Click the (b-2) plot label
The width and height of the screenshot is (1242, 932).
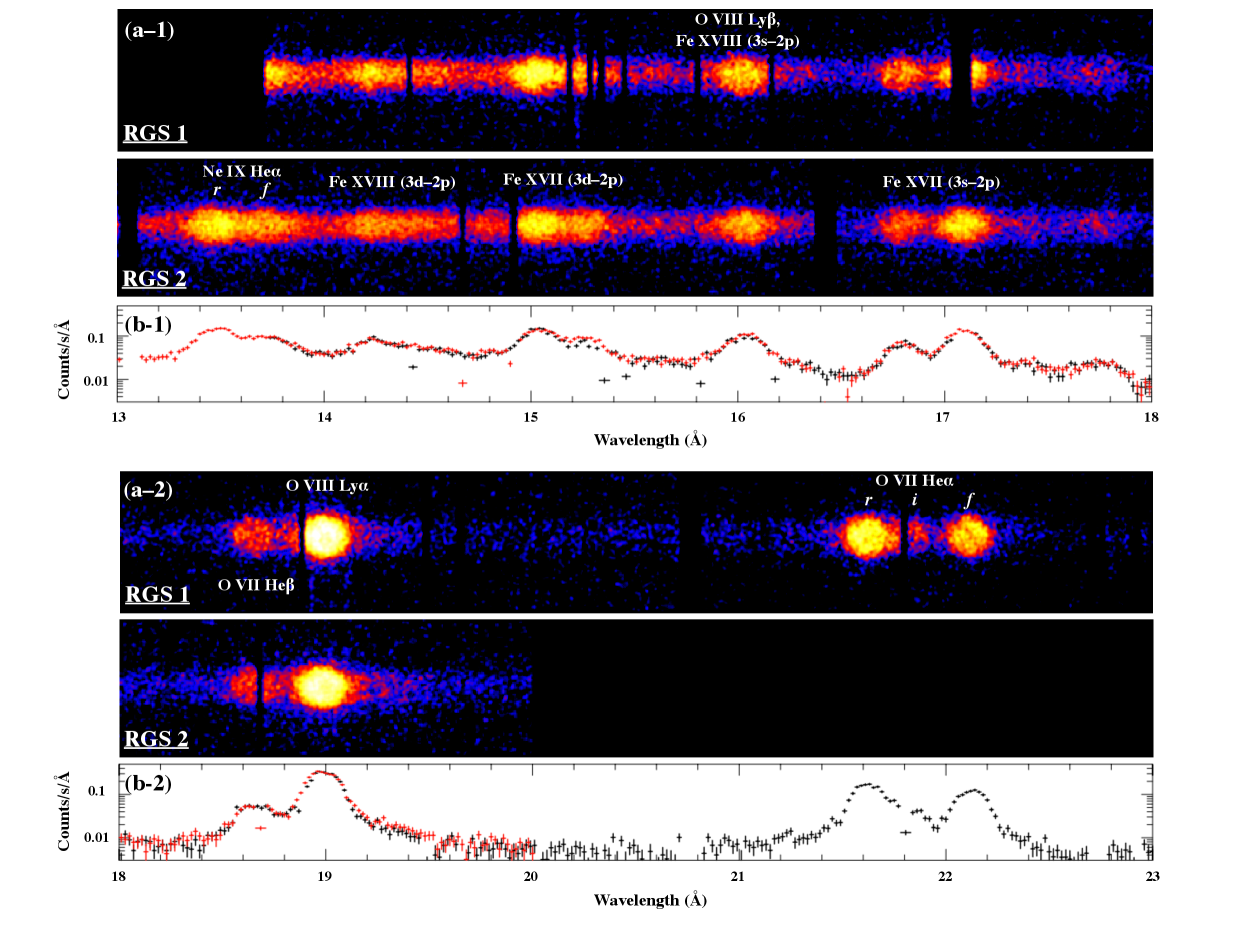tap(147, 783)
